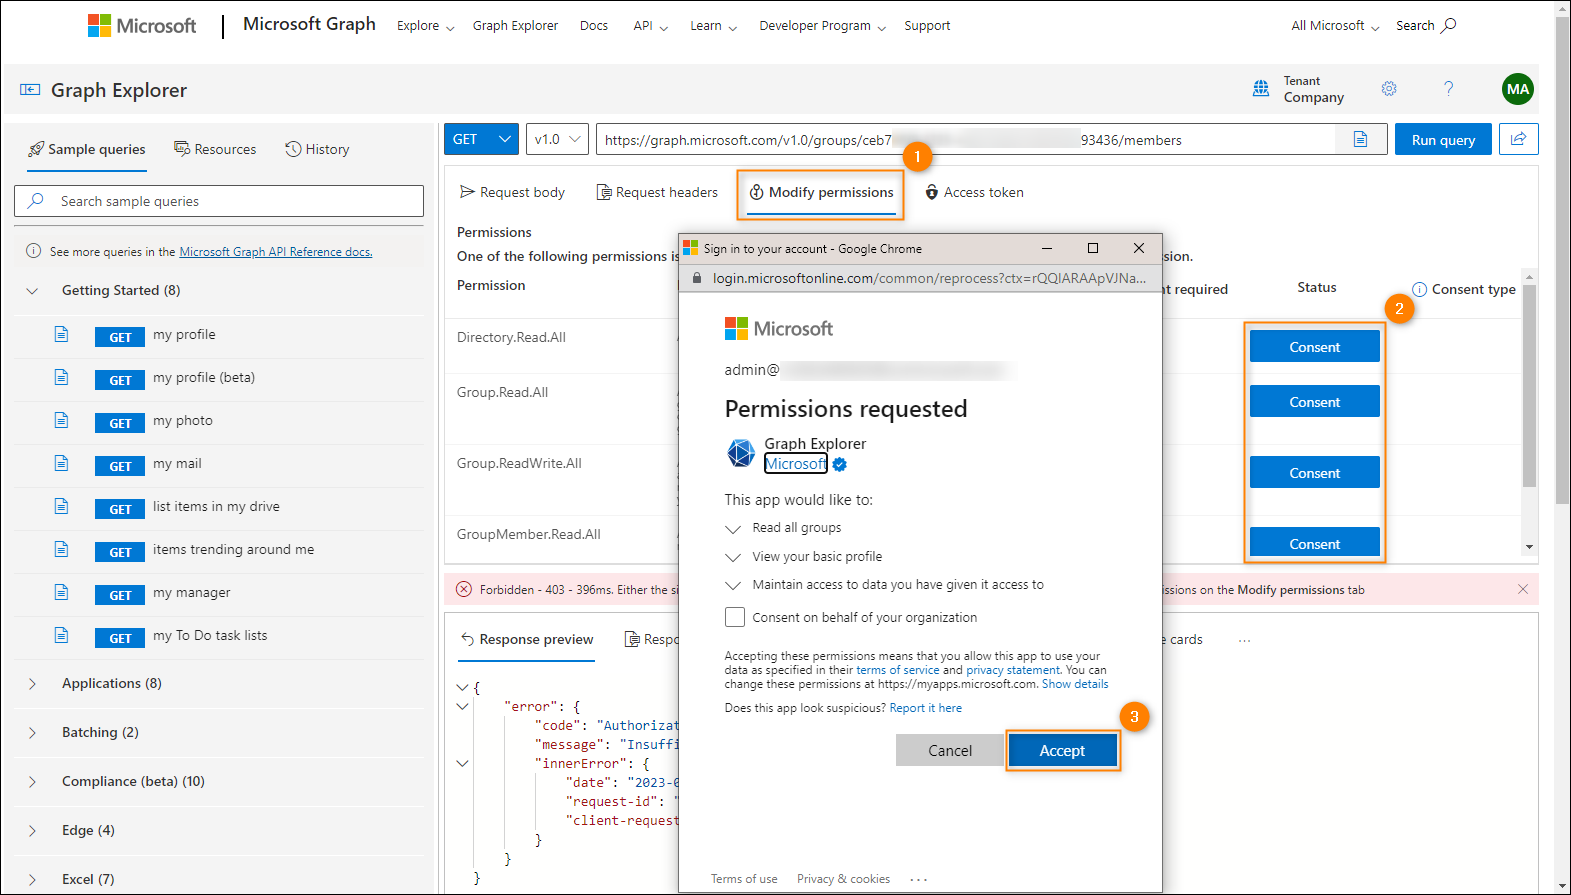Open the GET method dropdown

point(481,139)
